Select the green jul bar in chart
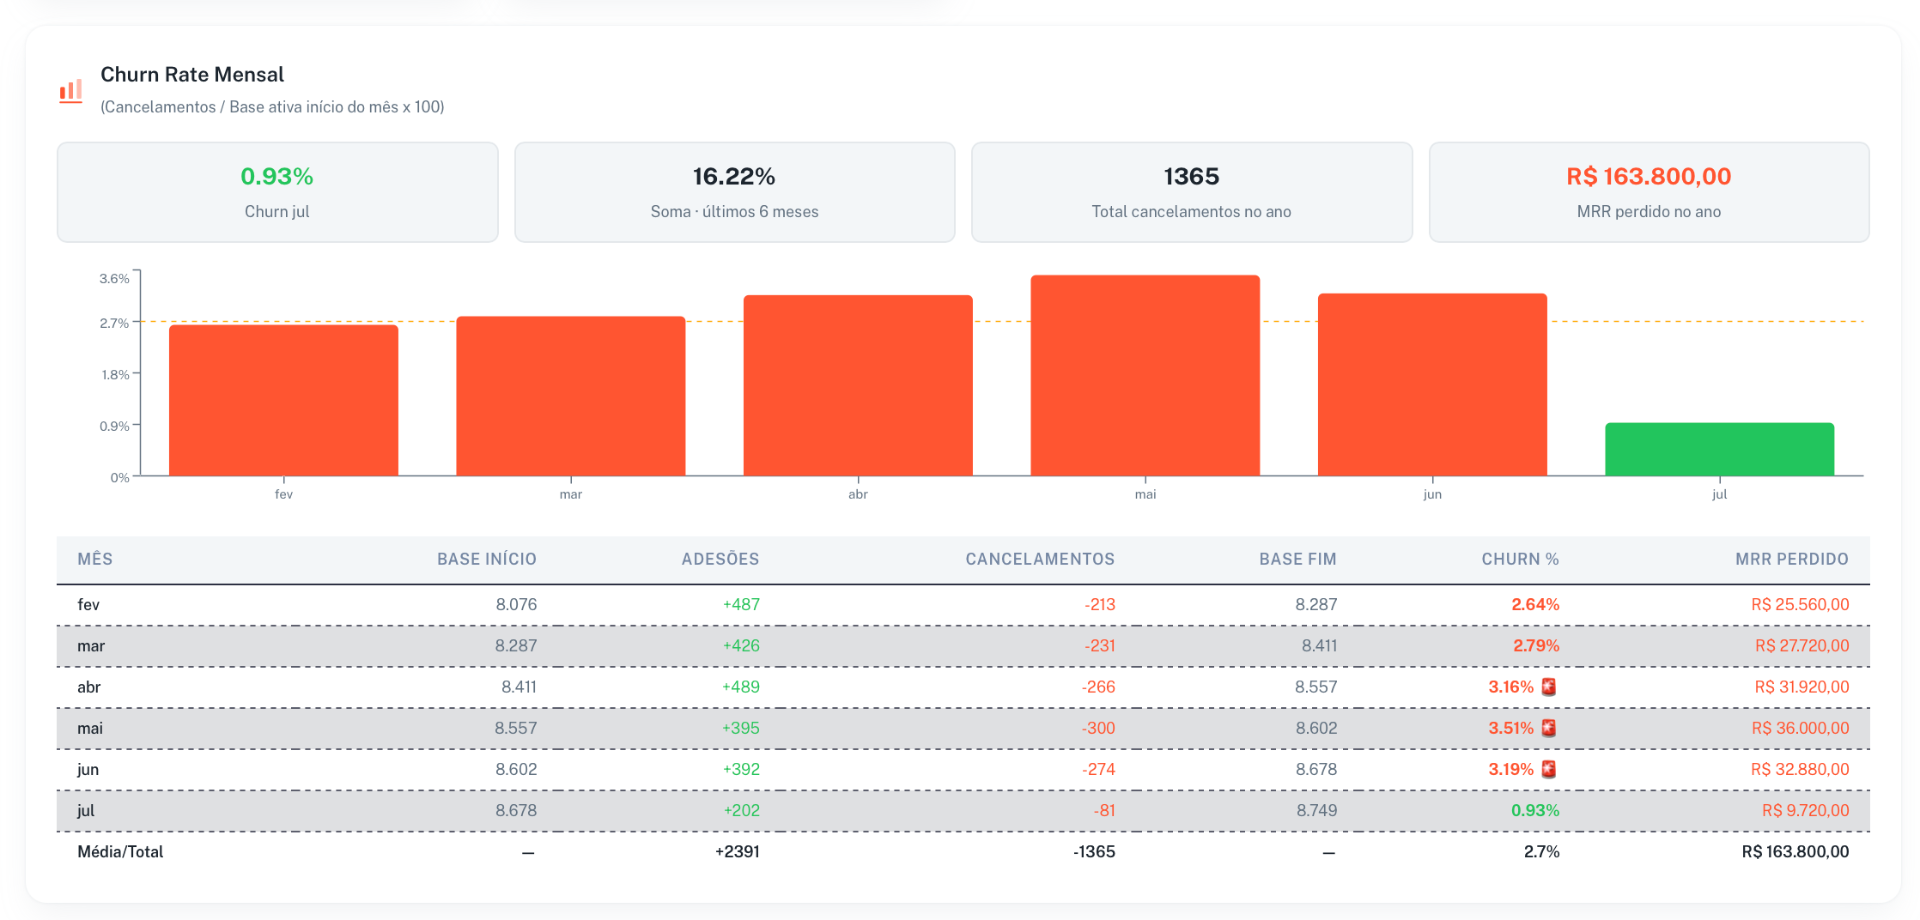This screenshot has height=920, width=1920. click(1719, 449)
